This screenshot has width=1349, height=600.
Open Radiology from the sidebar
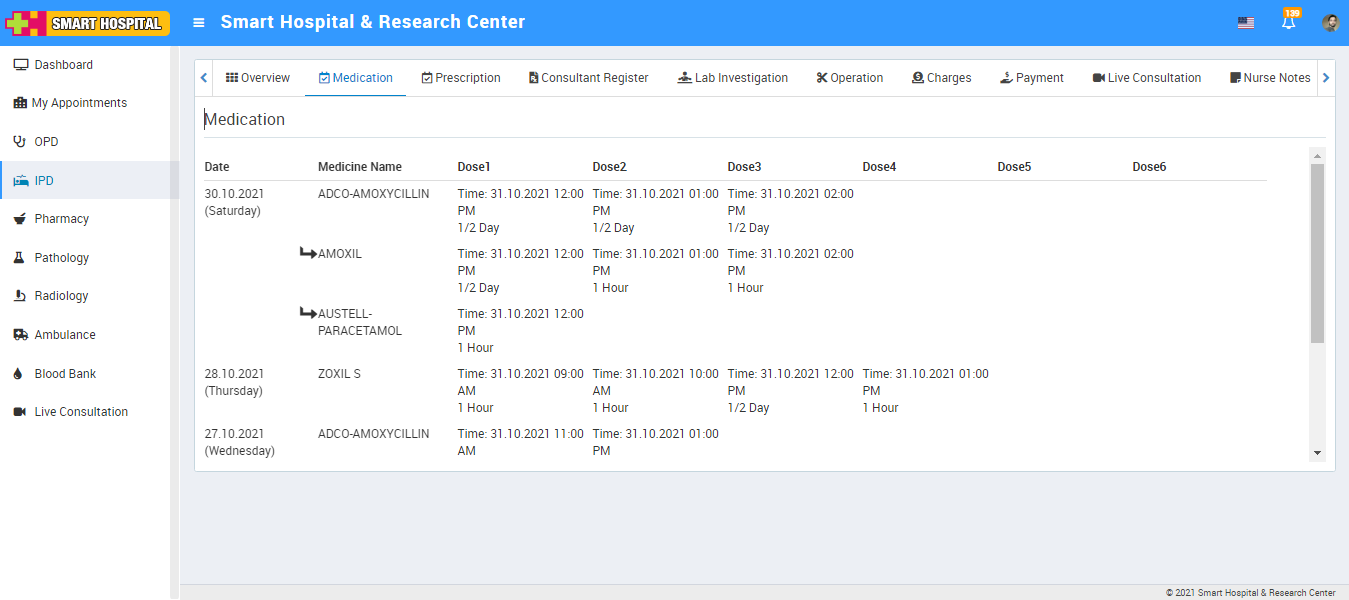[61, 296]
